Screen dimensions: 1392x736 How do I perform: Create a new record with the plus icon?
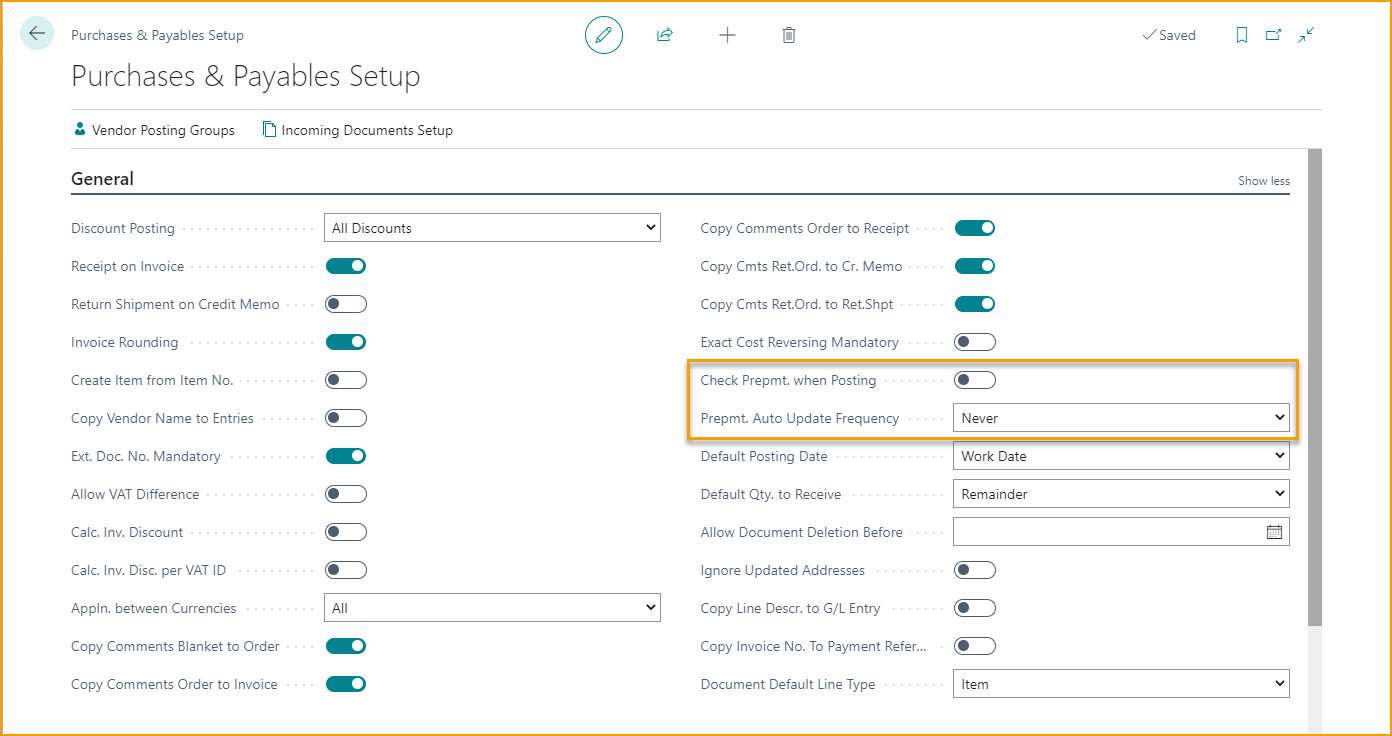[x=727, y=34]
